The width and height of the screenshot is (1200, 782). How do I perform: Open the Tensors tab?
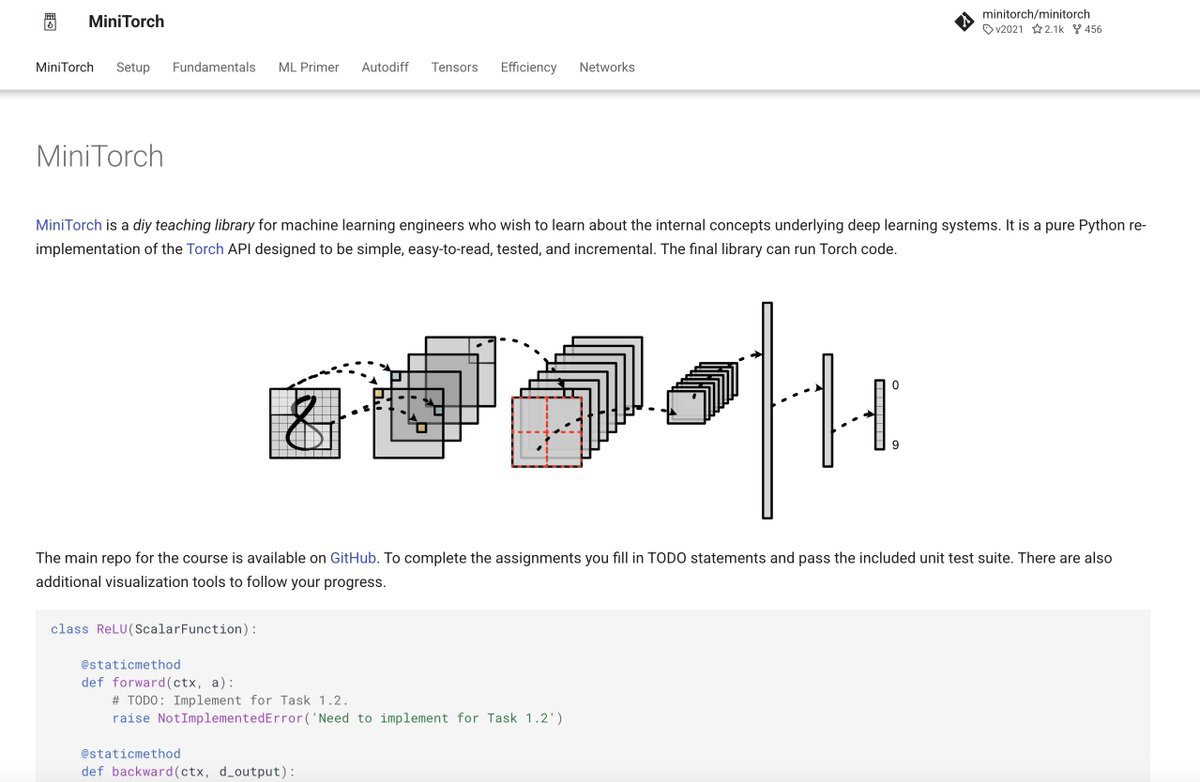(x=455, y=67)
